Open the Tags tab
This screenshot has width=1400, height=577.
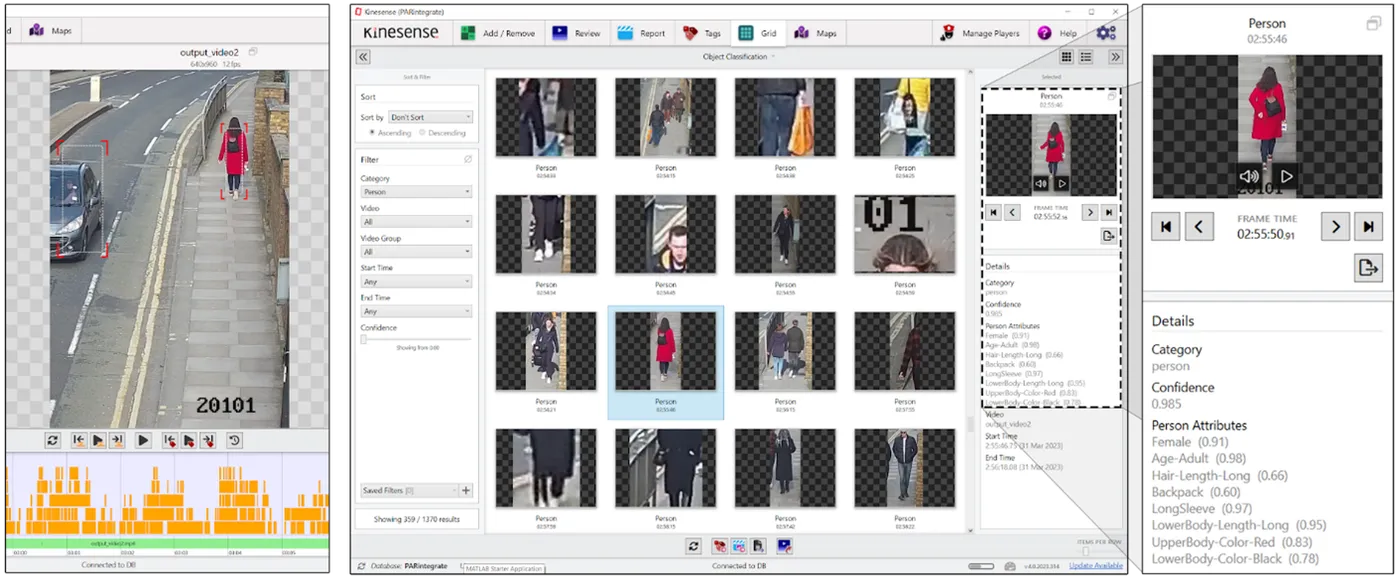[x=704, y=33]
